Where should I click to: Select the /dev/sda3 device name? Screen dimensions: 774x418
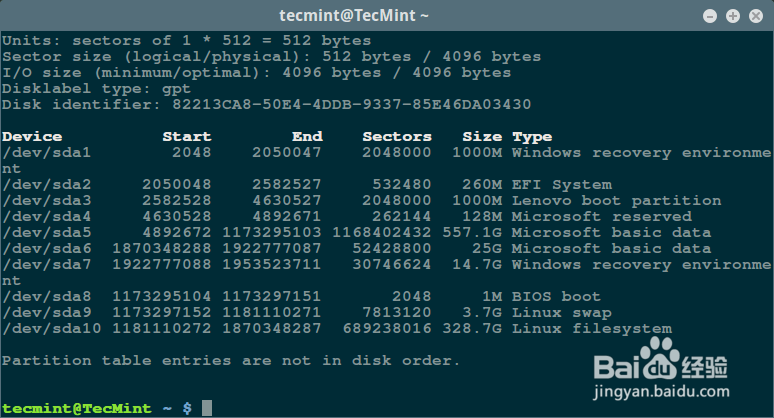(x=47, y=200)
